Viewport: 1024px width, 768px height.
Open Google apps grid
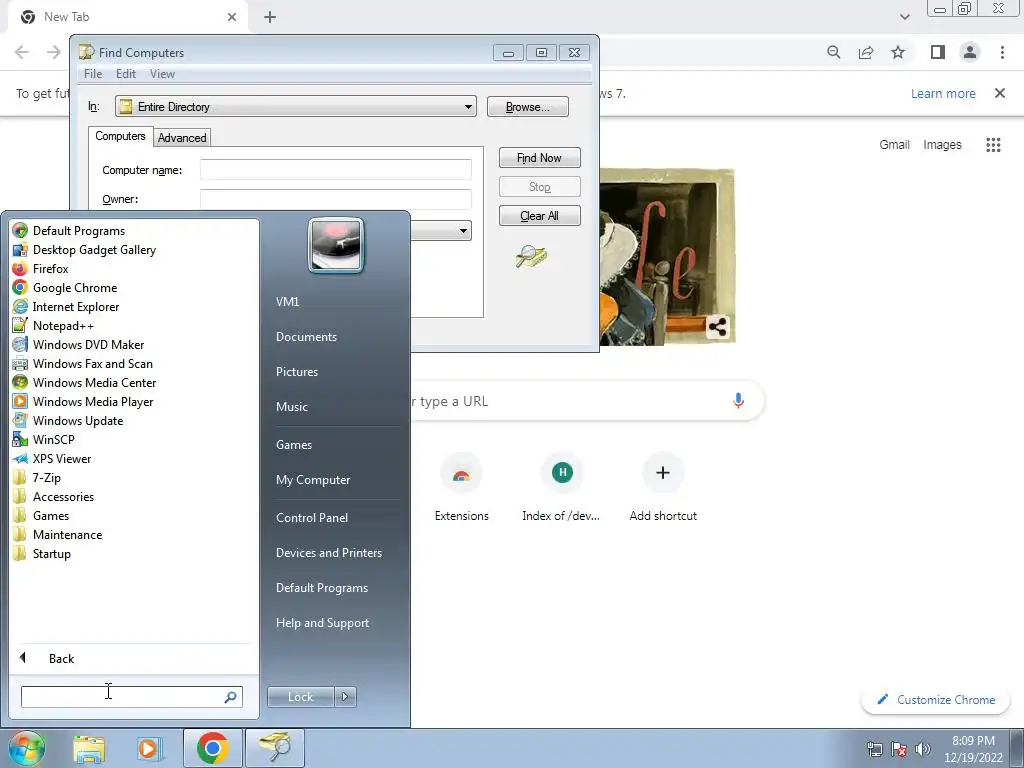pos(993,144)
